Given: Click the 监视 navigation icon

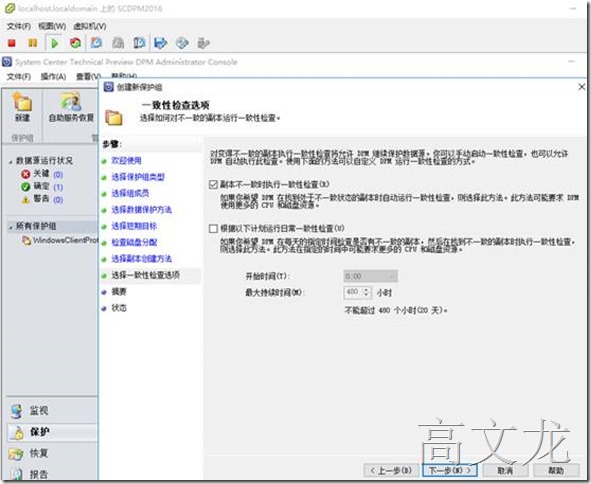Looking at the screenshot, I should (x=16, y=411).
